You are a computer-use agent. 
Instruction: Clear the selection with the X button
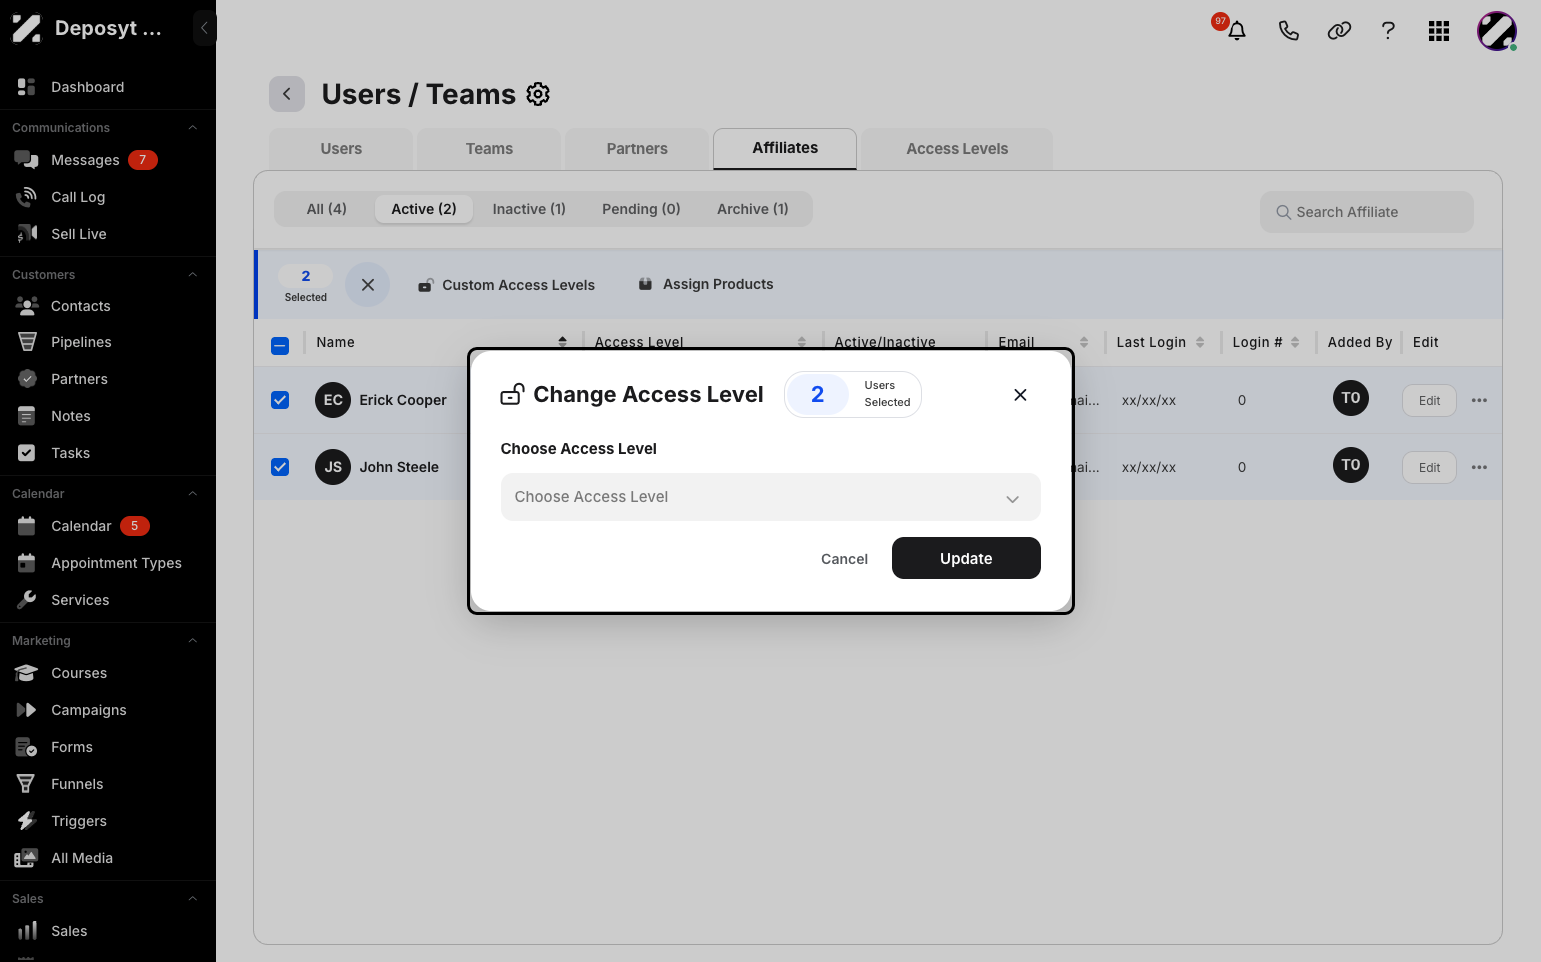(368, 285)
